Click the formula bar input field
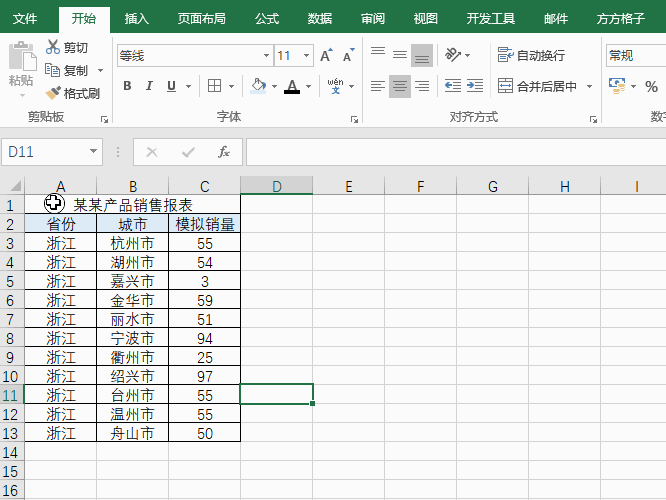Screen dimensions: 666x500 point(456,152)
